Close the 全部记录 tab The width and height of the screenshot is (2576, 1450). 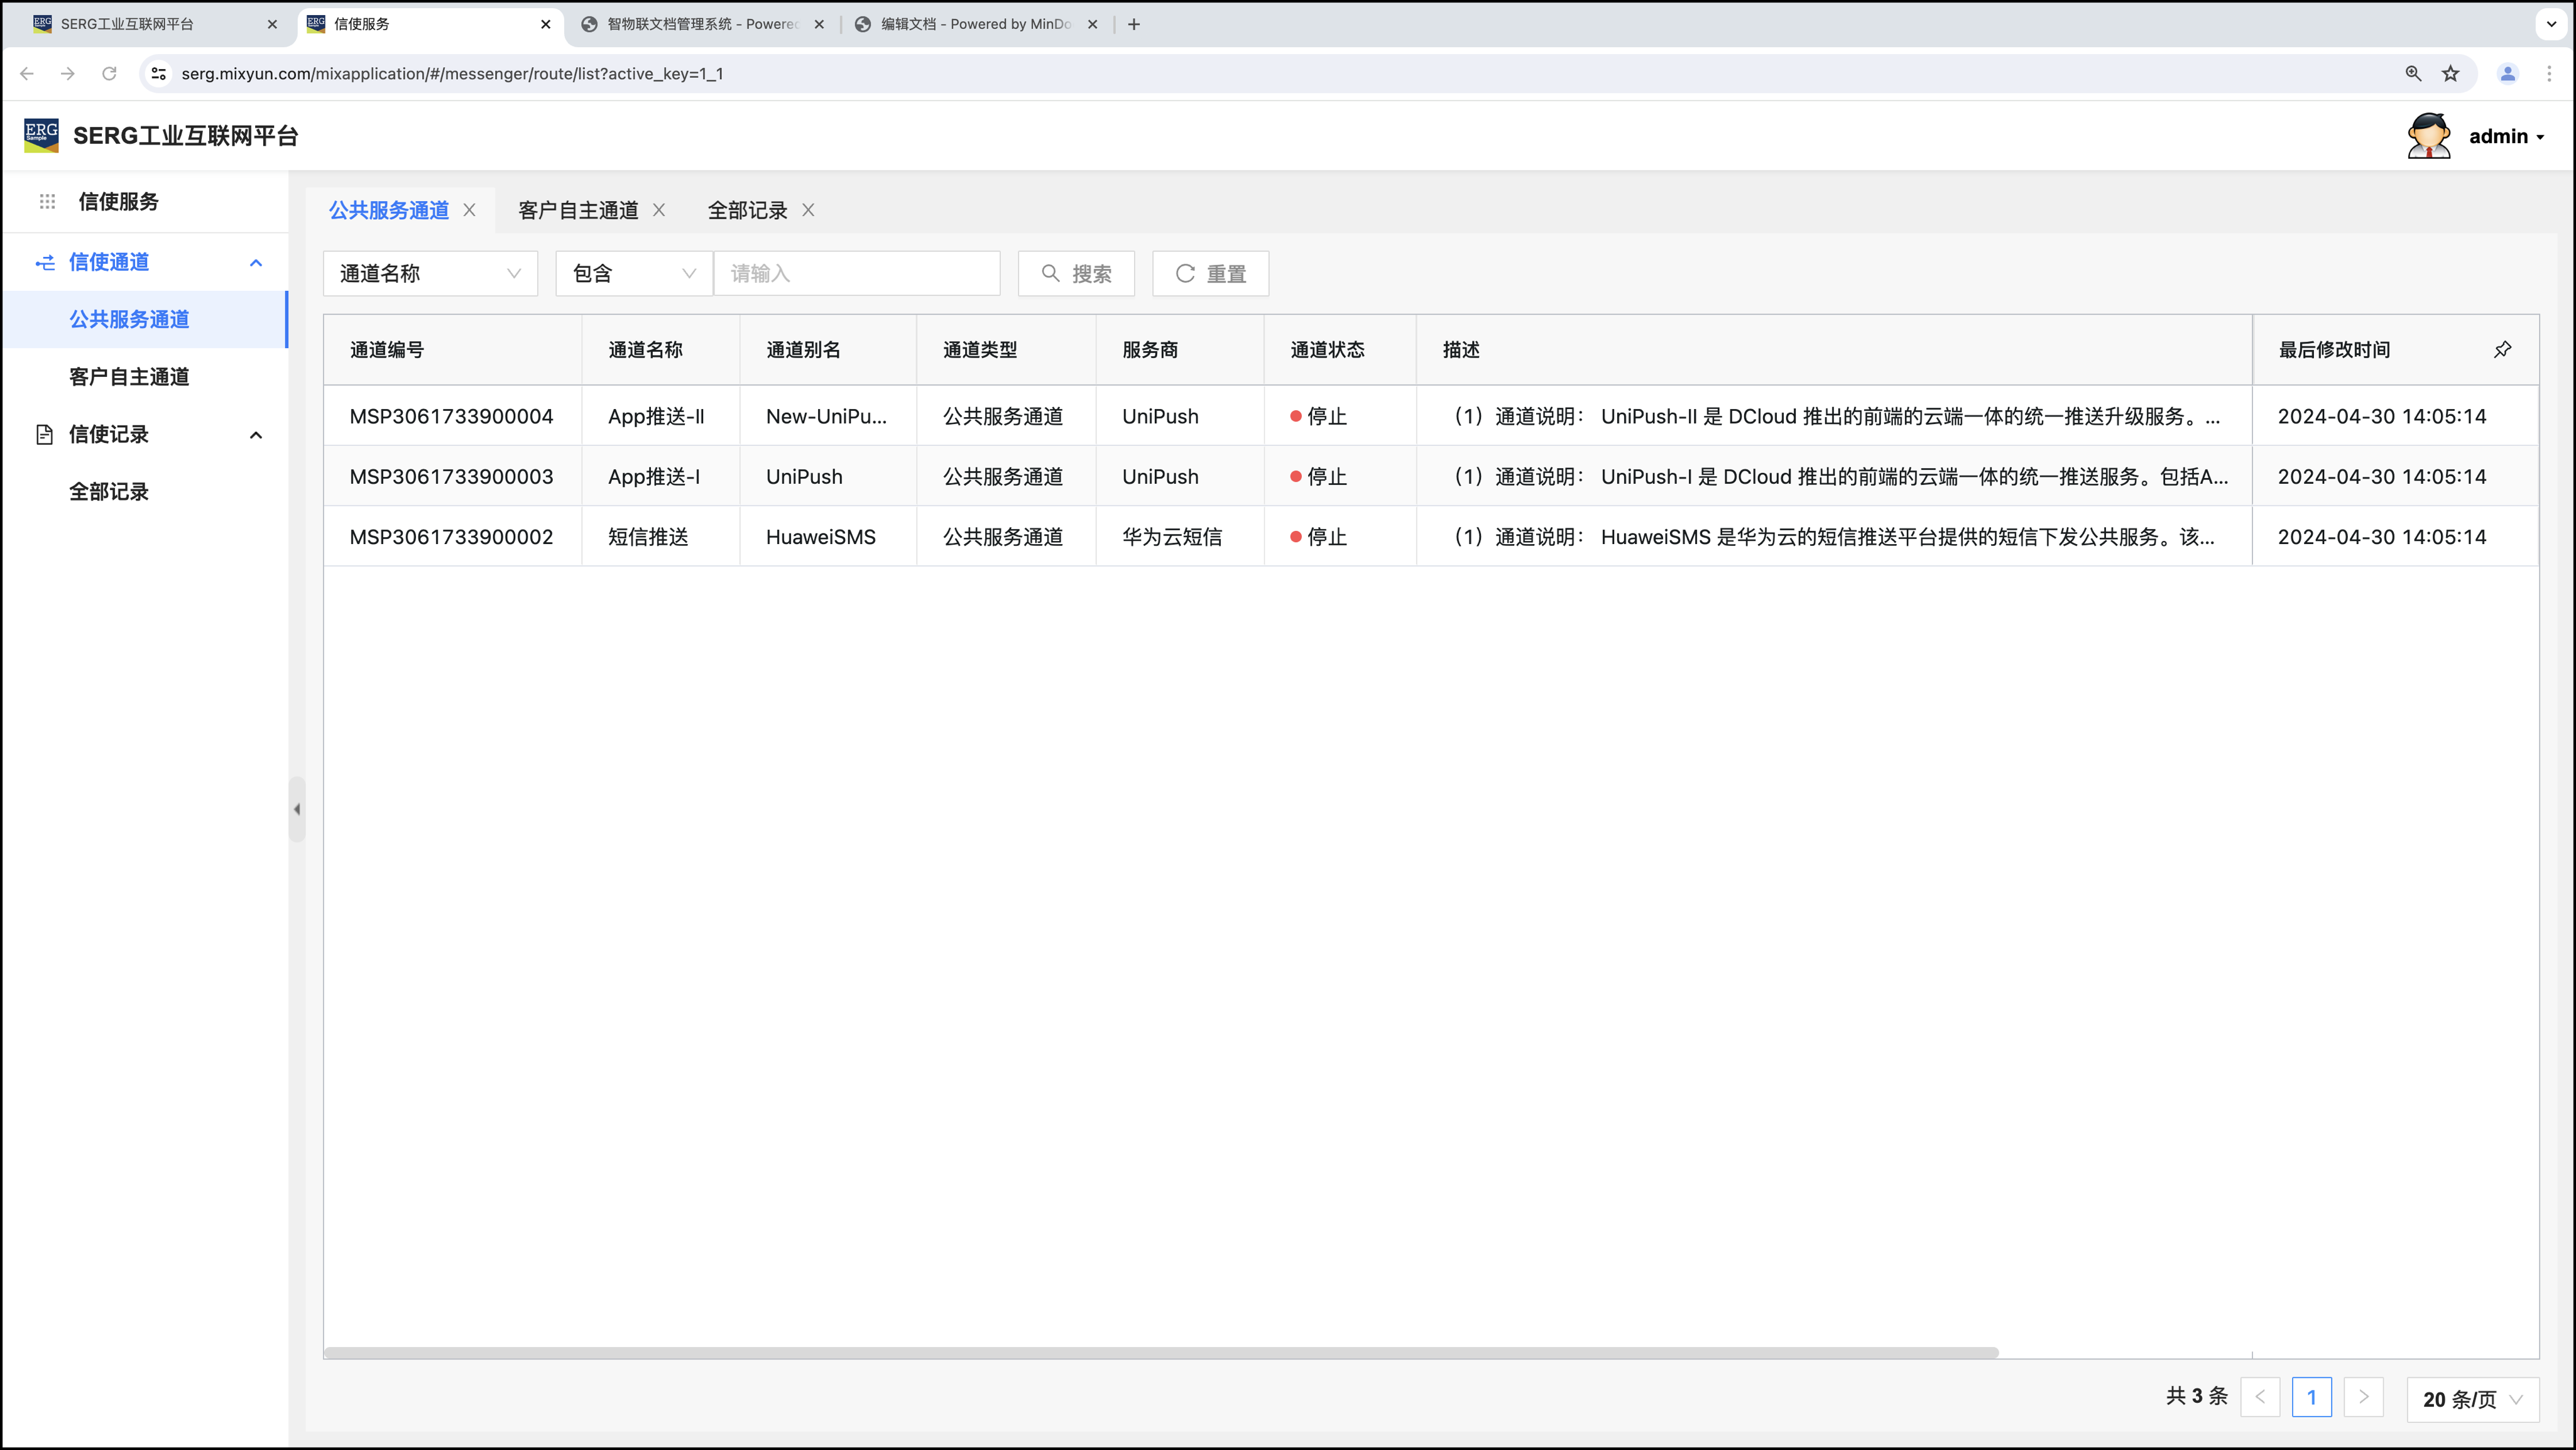(x=808, y=210)
